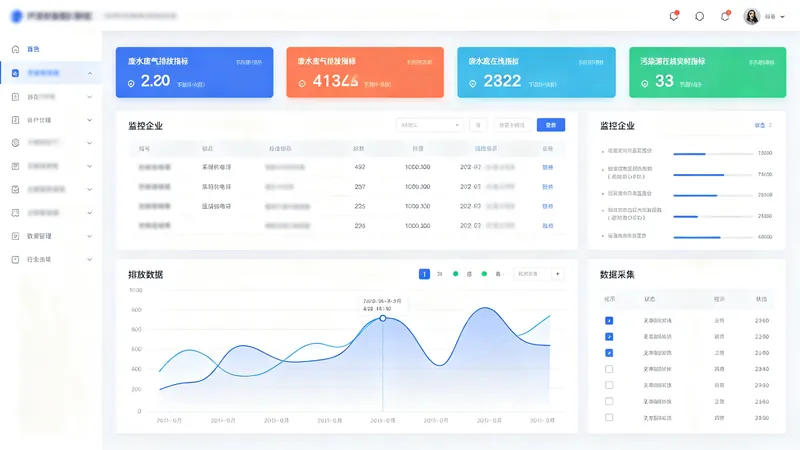The height and width of the screenshot is (450, 800).
Task: Click the user avatar picture in the header
Action: pos(752,16)
